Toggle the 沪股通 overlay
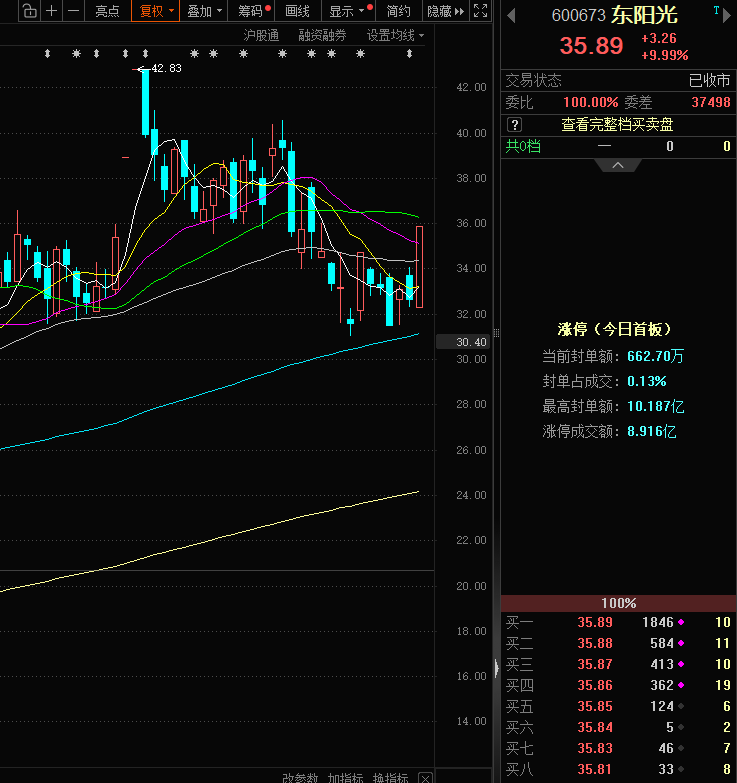The width and height of the screenshot is (737, 783). pos(261,35)
